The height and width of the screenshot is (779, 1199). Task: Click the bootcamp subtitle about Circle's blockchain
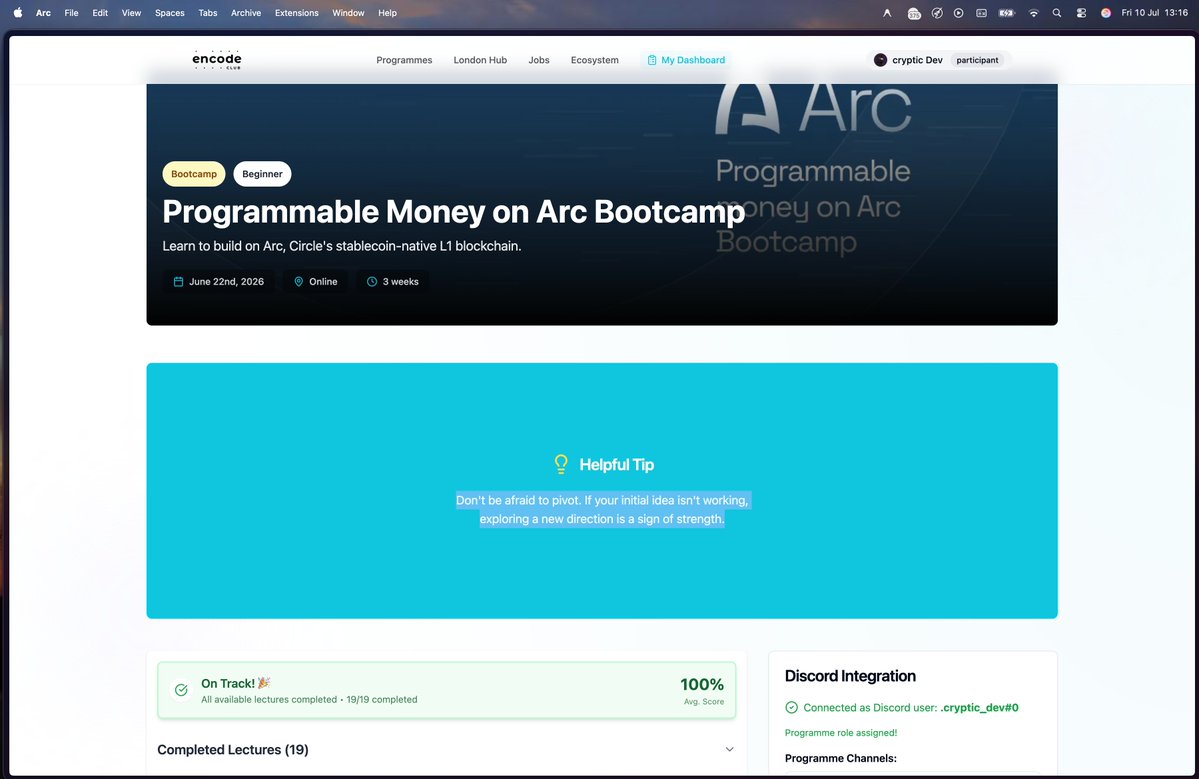point(342,246)
